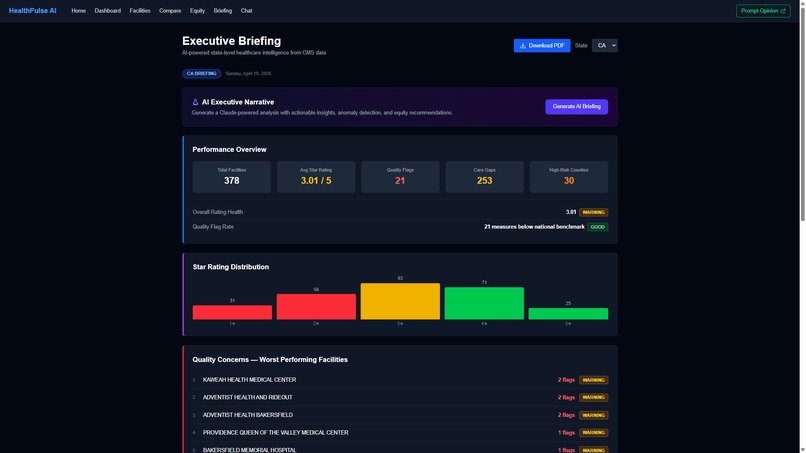Open the Chat page
Image resolution: width=806 pixels, height=453 pixels.
point(247,11)
